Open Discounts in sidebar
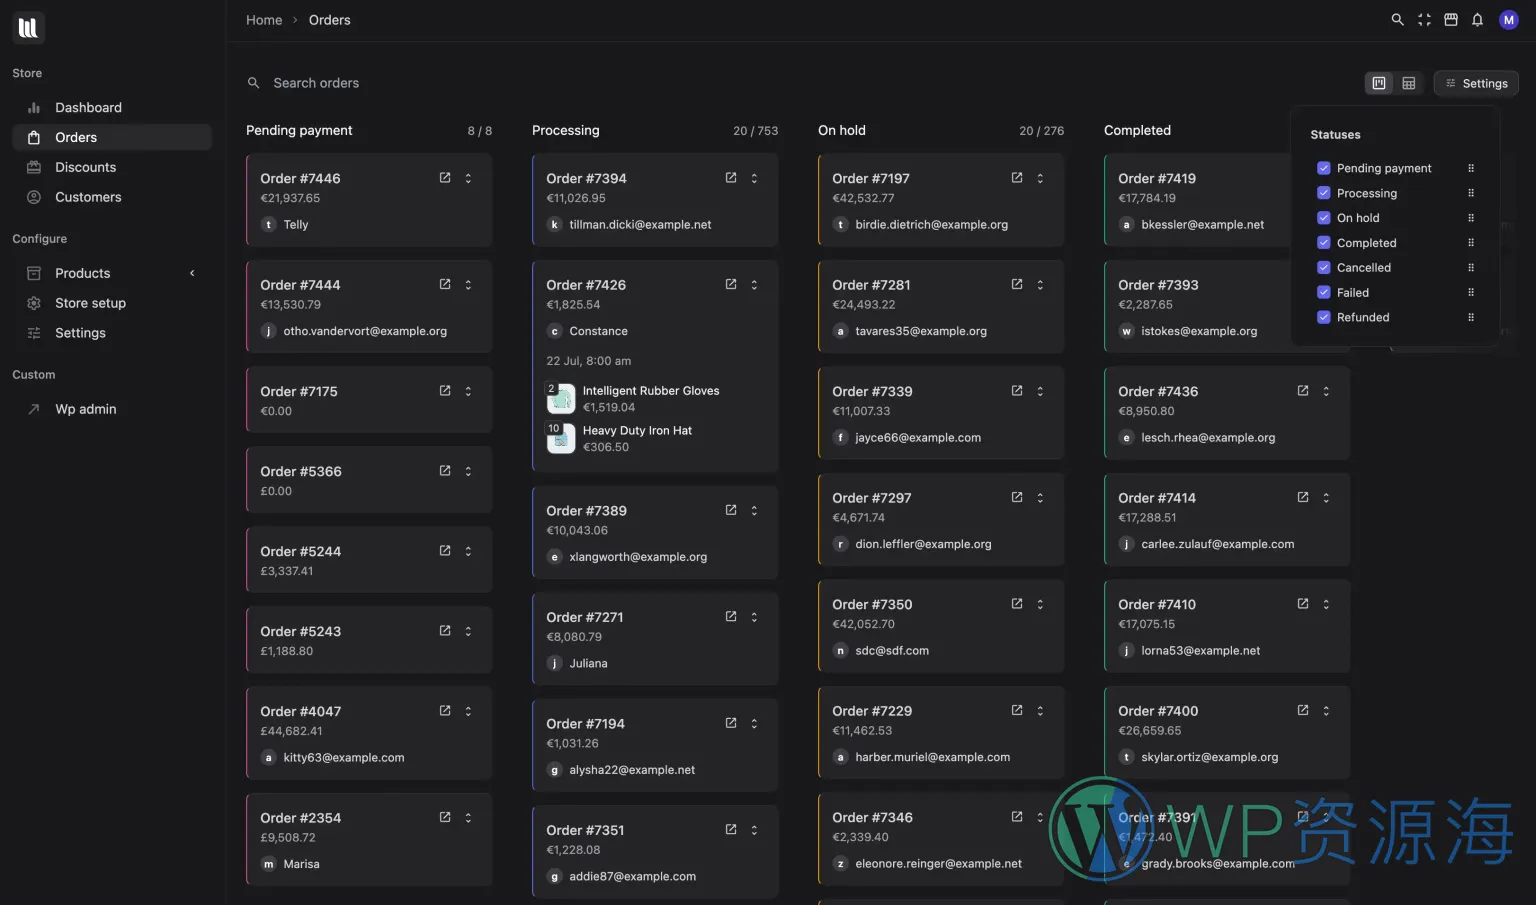Screen dimensions: 1536x905 click(112, 167)
